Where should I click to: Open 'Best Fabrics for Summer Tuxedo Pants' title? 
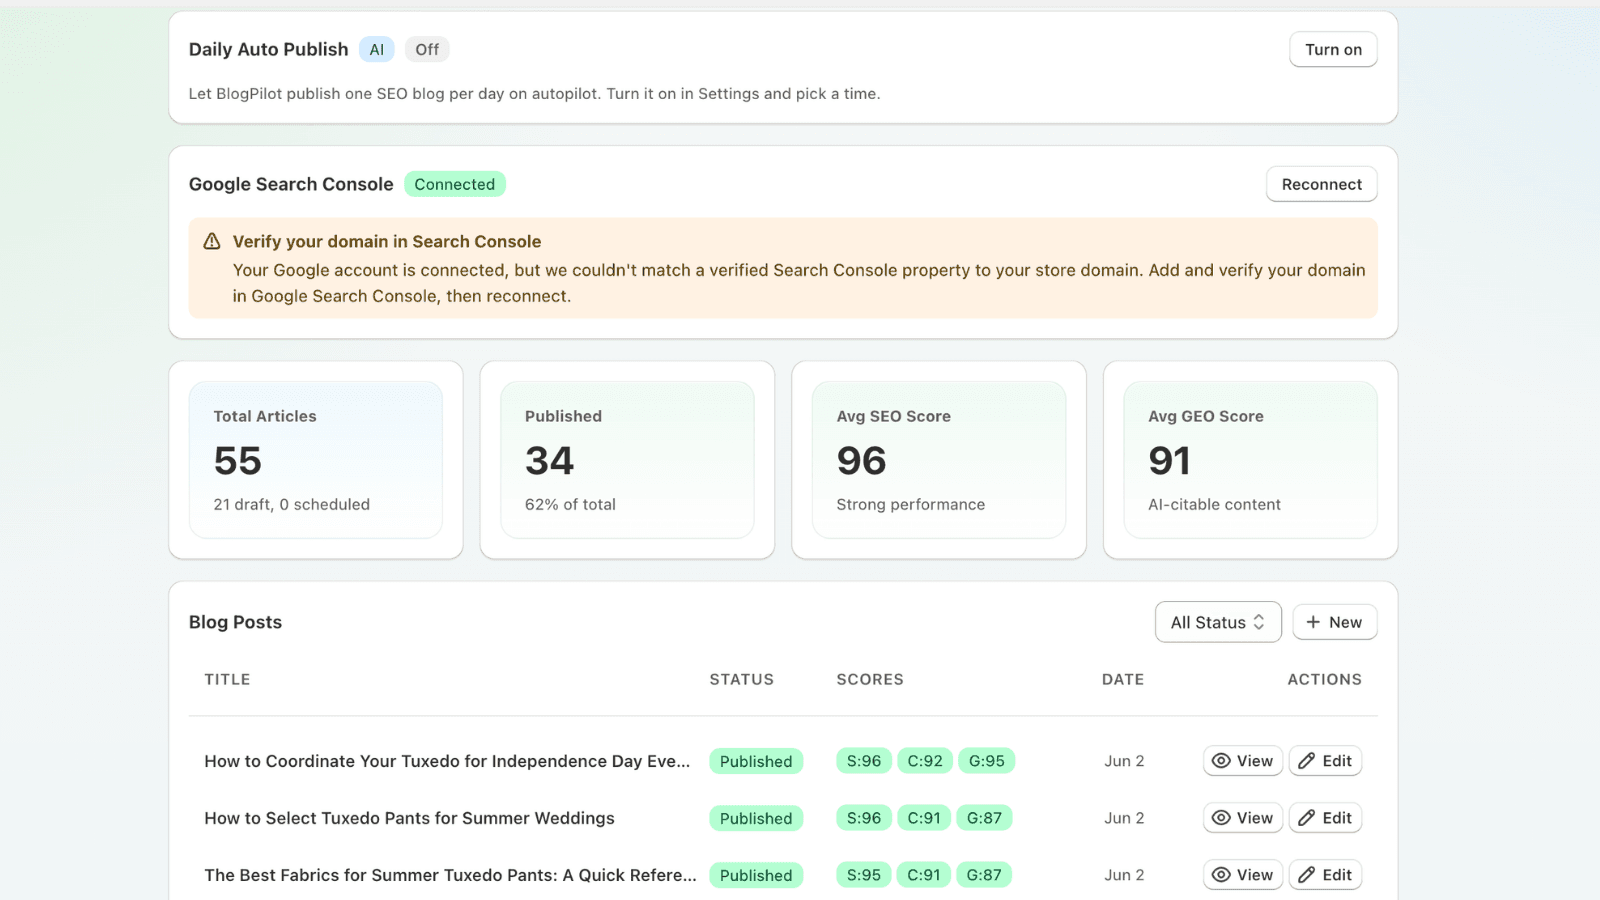coord(450,875)
